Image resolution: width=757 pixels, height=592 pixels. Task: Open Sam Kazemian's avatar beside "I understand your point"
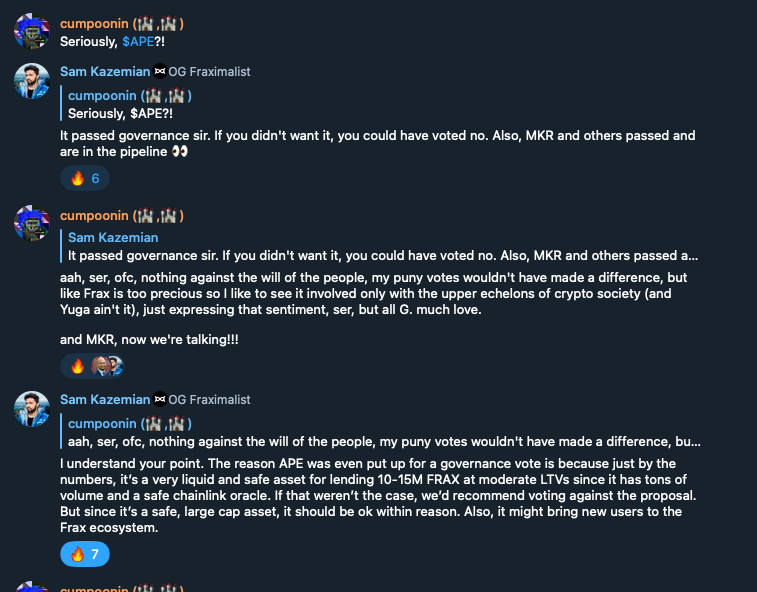(x=32, y=408)
